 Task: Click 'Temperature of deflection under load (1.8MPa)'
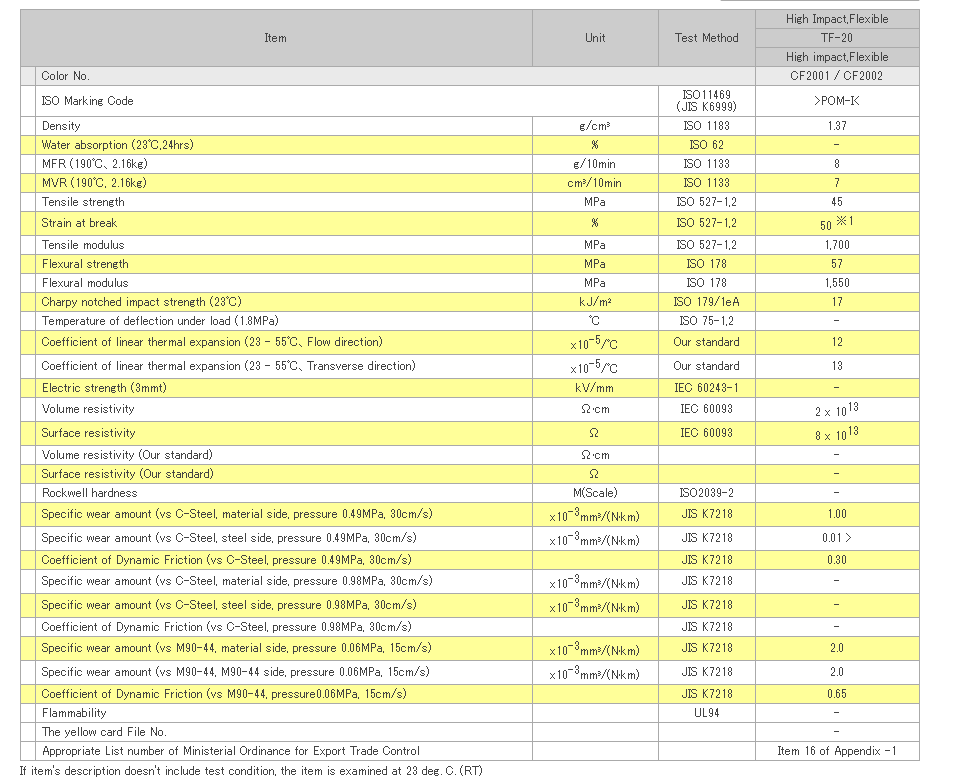click(160, 321)
